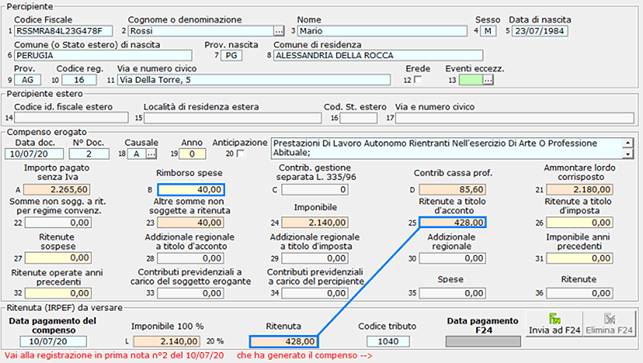This screenshot has width=643, height=363.
Task: Click the Codice tributo 1040 field
Action: point(388,341)
